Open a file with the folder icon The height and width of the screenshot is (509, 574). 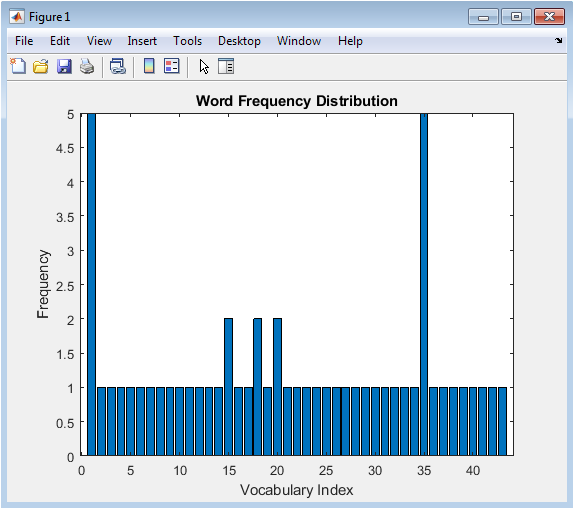41,67
